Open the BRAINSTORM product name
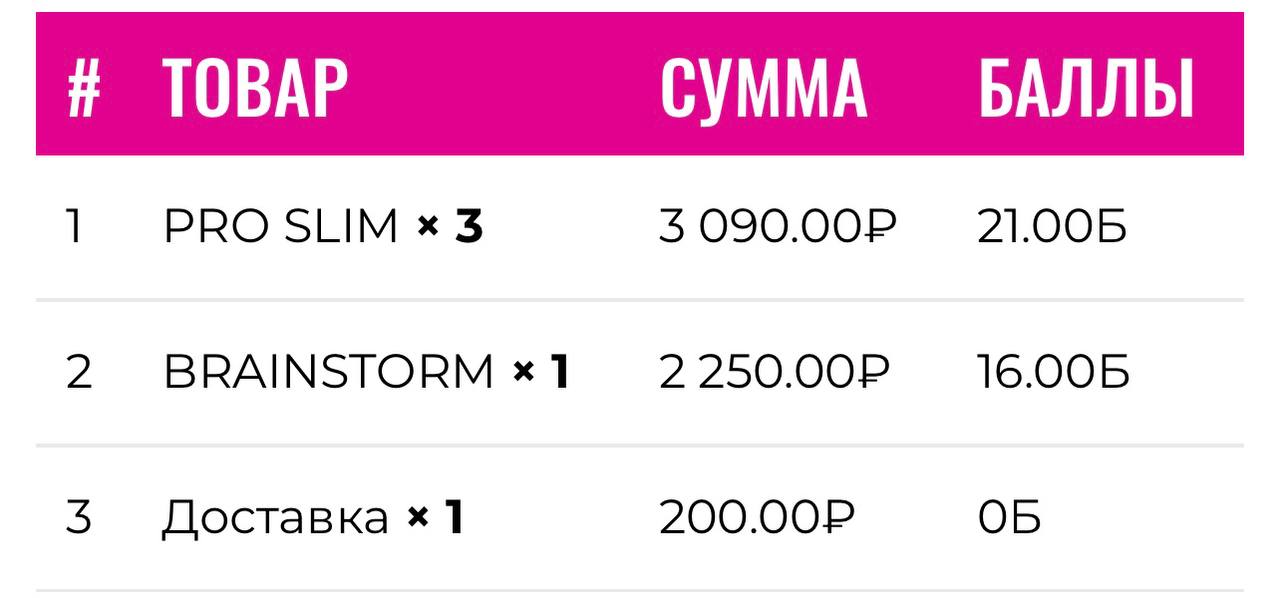Screen dimensions: 1280x598 click(329, 373)
